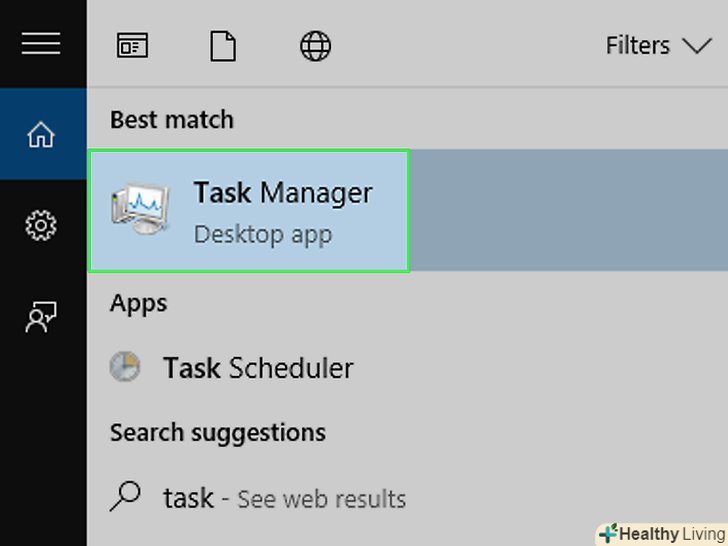
Task: Click the chevron arrow next to Filters
Action: click(695, 46)
